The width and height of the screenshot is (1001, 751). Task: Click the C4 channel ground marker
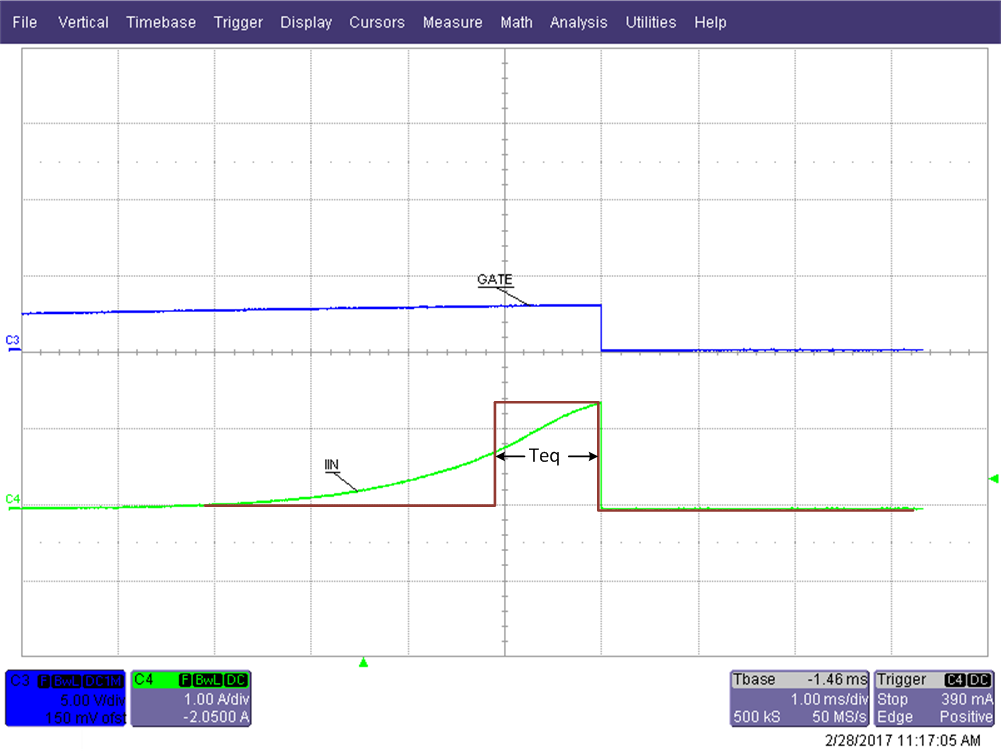coord(12,498)
